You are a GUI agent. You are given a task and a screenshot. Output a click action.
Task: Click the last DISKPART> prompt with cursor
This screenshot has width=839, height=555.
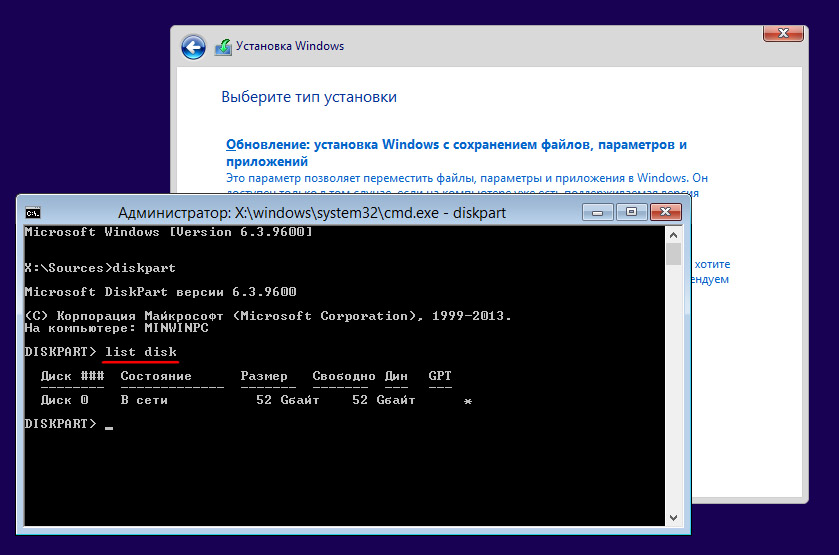68,424
